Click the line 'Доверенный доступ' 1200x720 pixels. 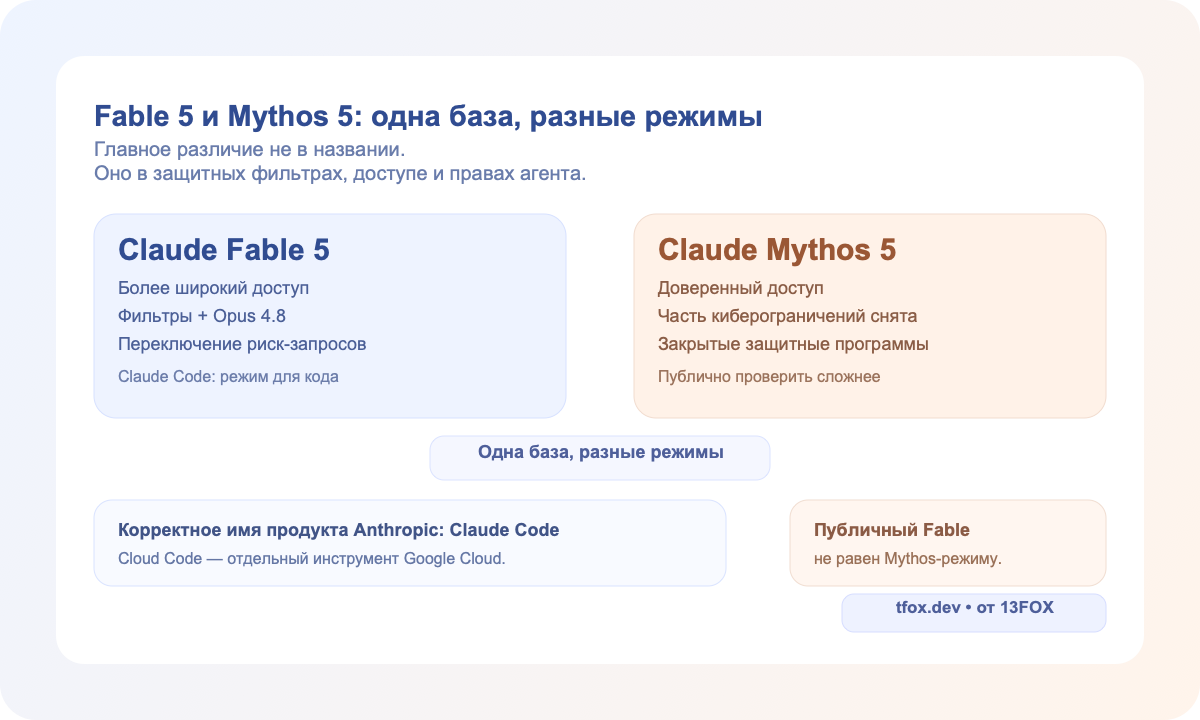click(741, 288)
